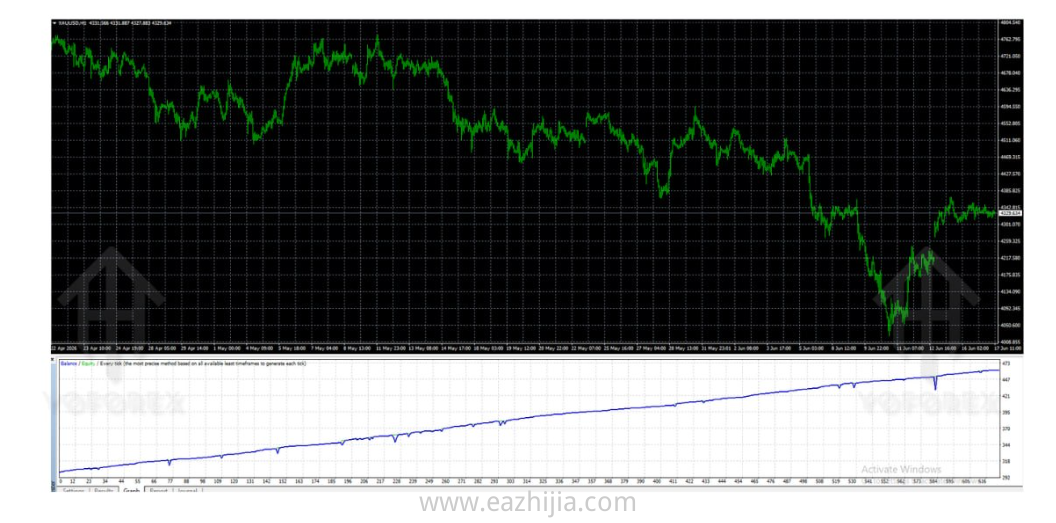This screenshot has width=1056, height=523.
Task: Select the Graph tab in the tester
Action: click(131, 491)
